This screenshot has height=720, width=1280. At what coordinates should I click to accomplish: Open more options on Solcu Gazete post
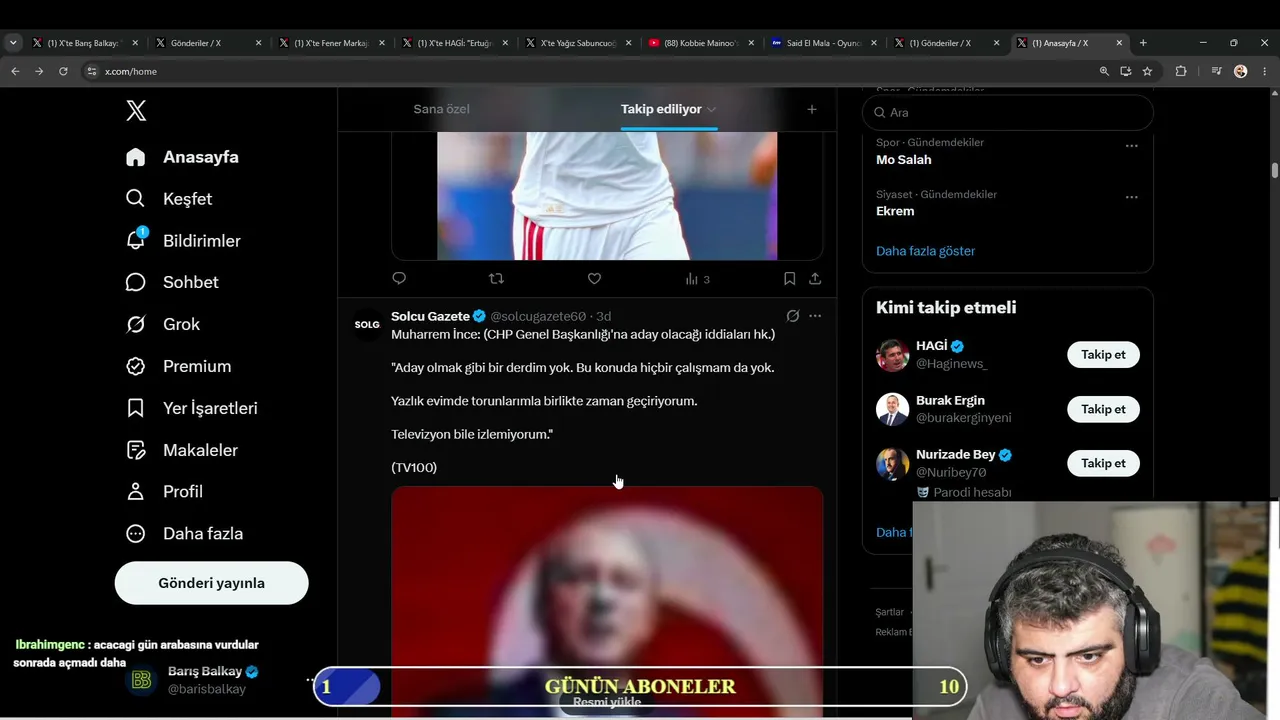tap(815, 316)
